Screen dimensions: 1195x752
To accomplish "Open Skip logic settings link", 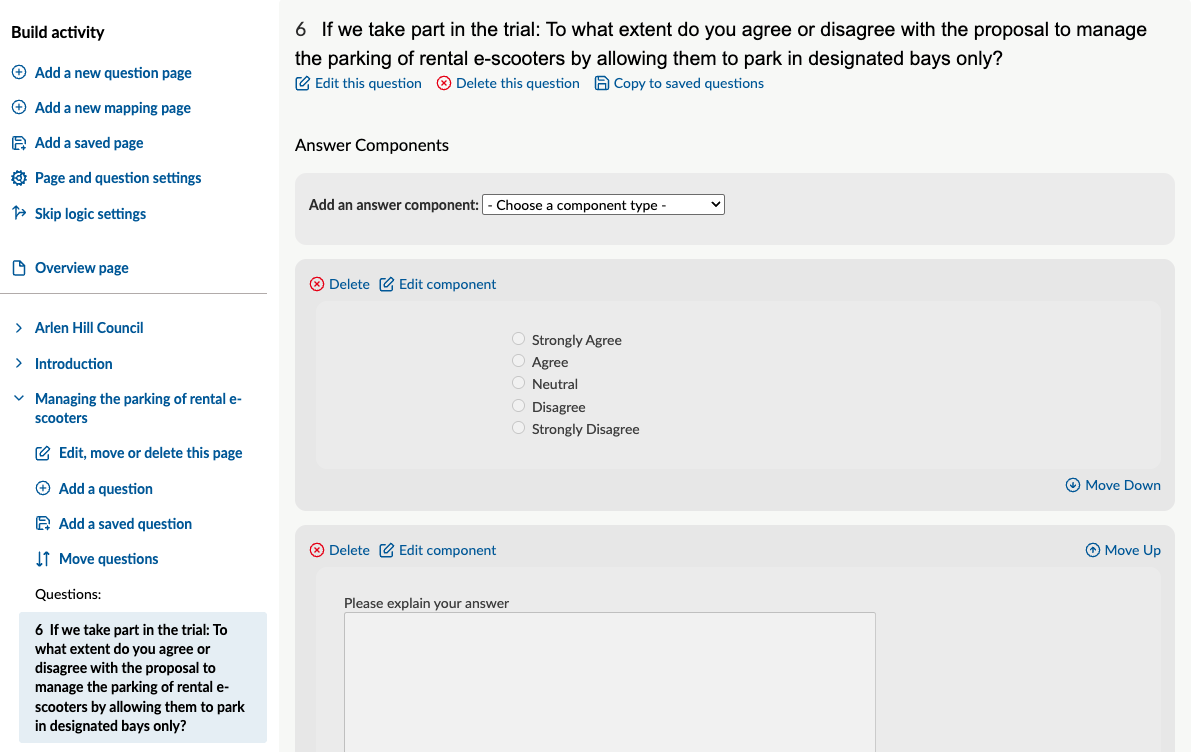I will click(90, 213).
